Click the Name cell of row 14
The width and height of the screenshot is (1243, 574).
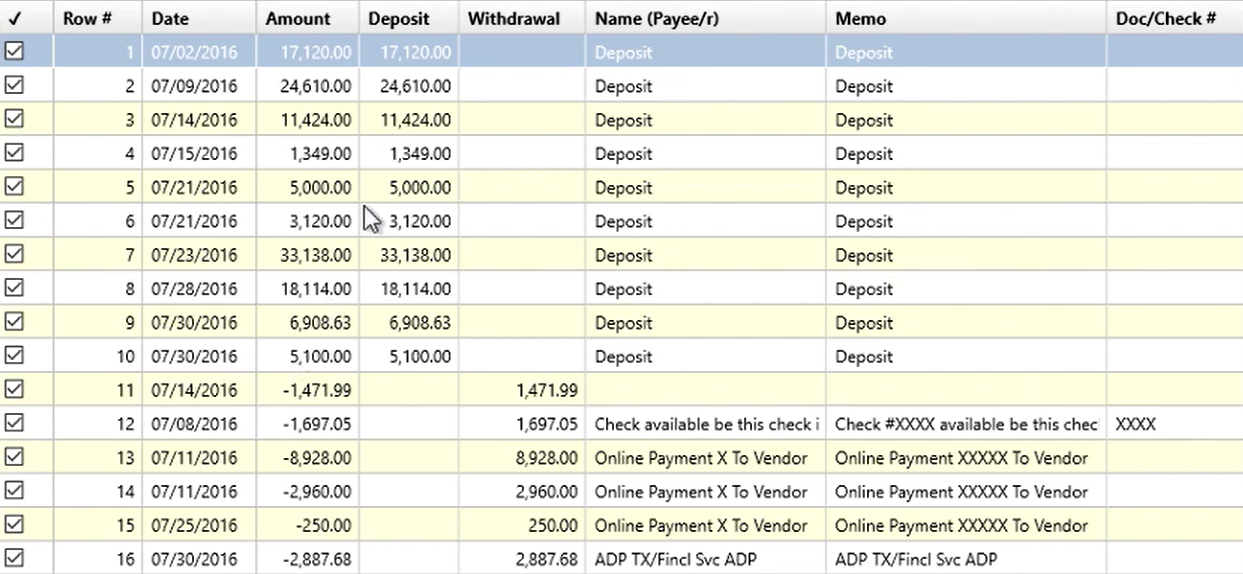click(x=706, y=491)
